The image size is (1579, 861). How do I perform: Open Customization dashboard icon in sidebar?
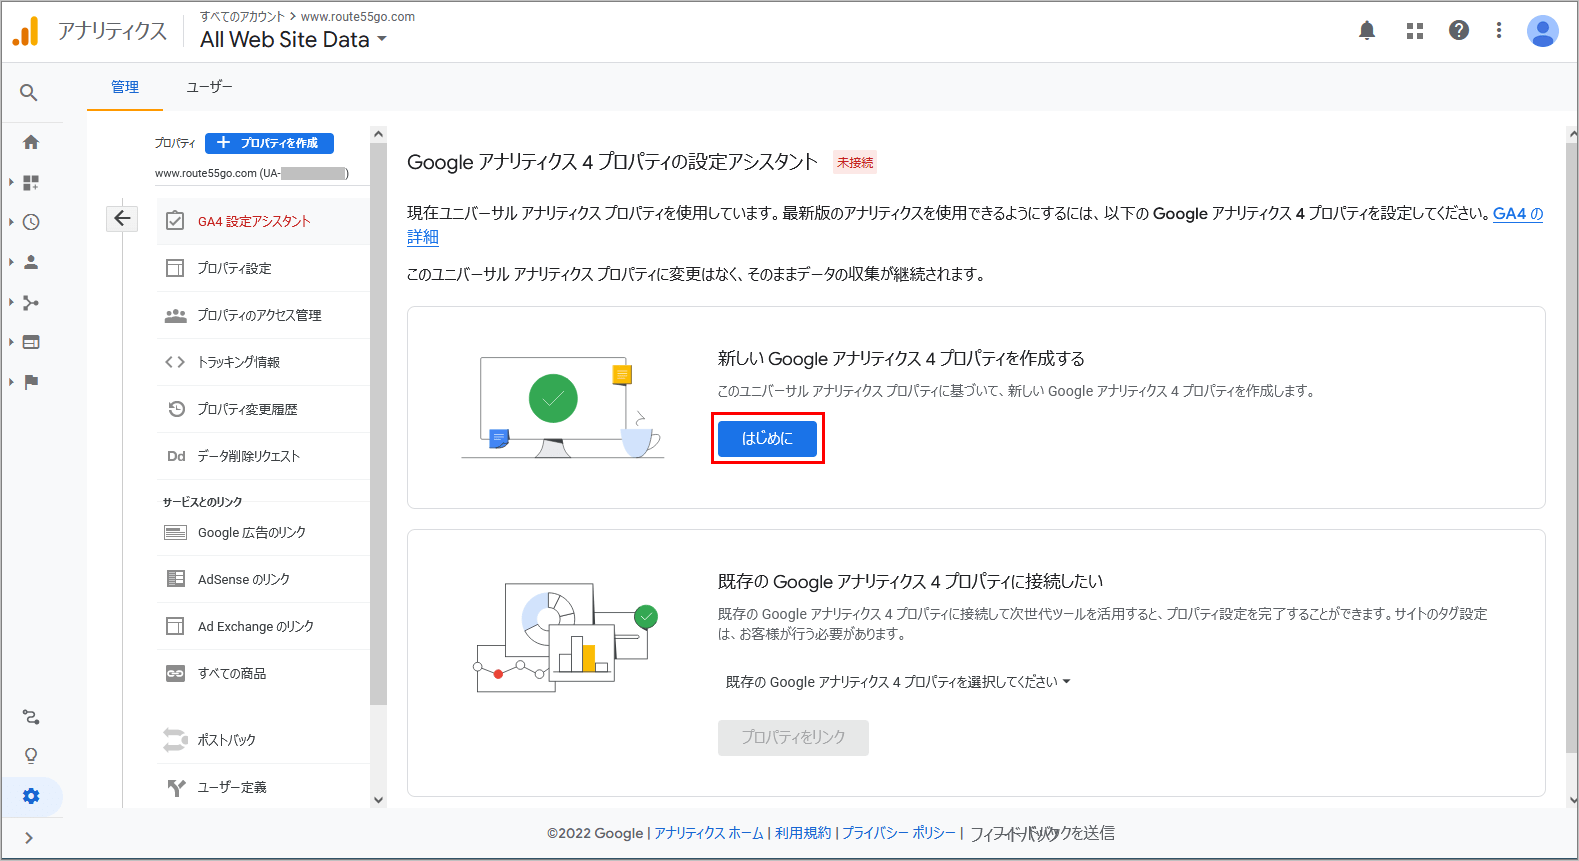(31, 182)
